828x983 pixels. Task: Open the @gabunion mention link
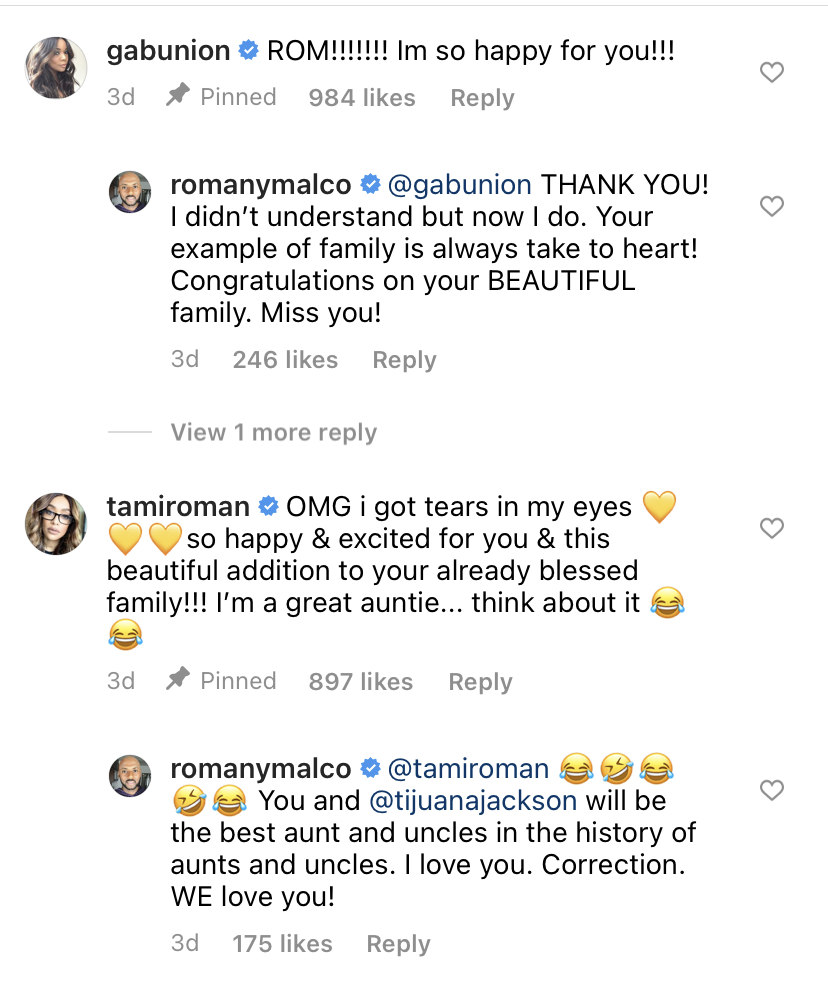pyautogui.click(x=460, y=185)
